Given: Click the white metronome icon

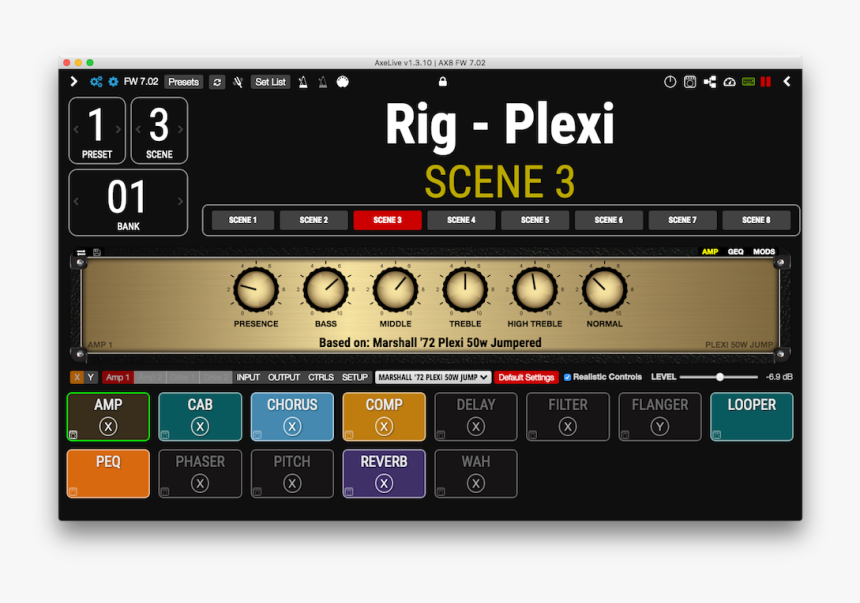Looking at the screenshot, I should 303,82.
